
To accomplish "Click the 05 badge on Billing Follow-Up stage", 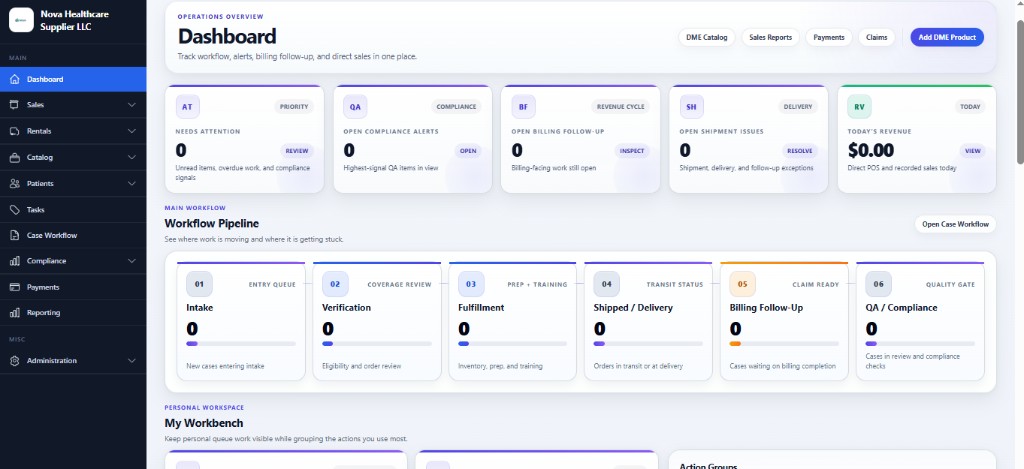I will point(743,284).
